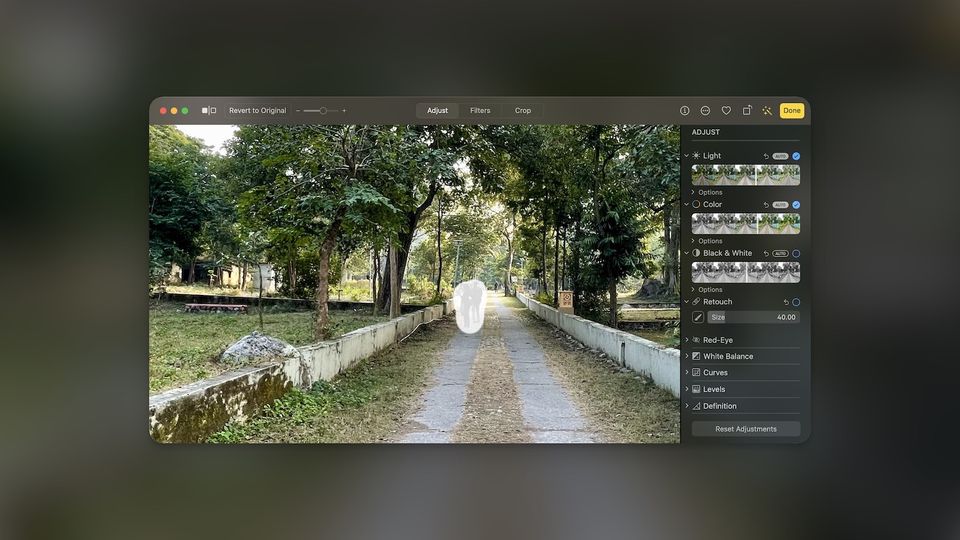
Task: Open the photo Info icon
Action: (685, 111)
